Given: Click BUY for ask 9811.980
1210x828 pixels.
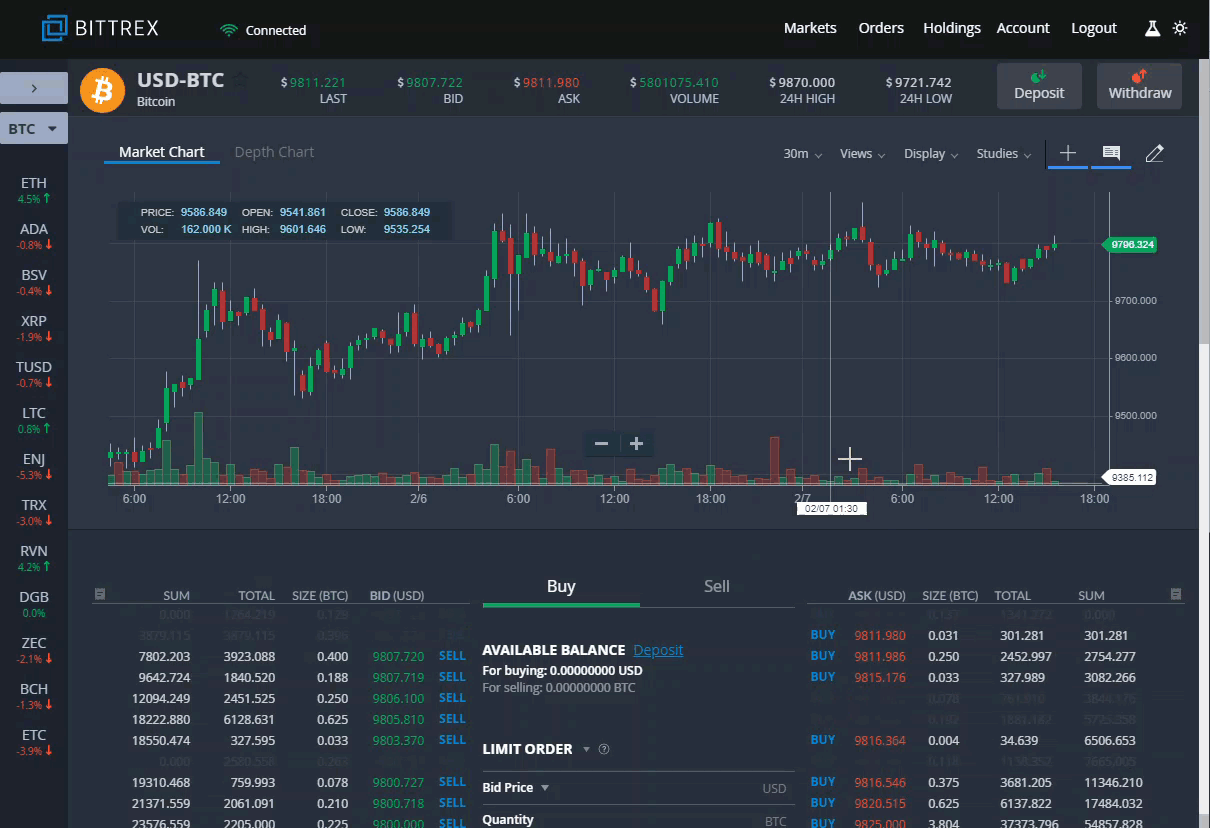Looking at the screenshot, I should pos(823,634).
